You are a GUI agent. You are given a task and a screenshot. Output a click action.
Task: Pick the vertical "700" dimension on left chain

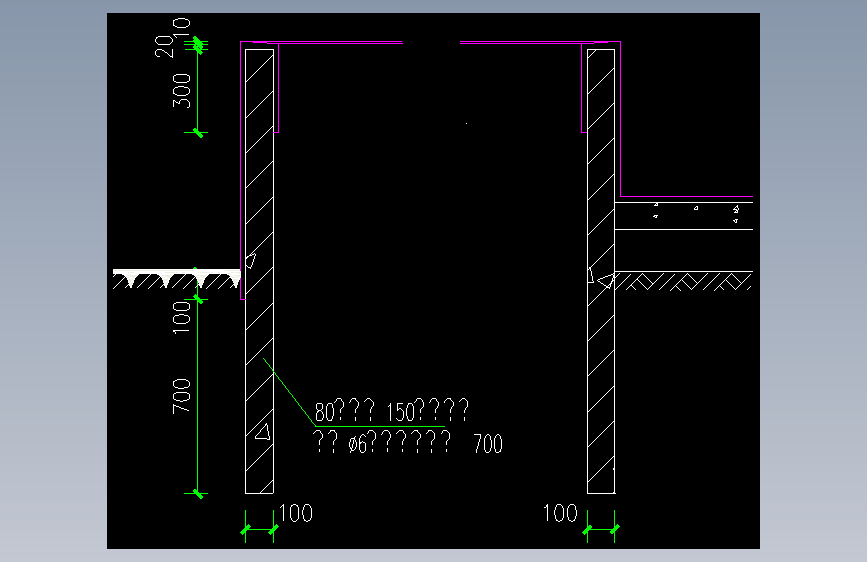pos(181,396)
